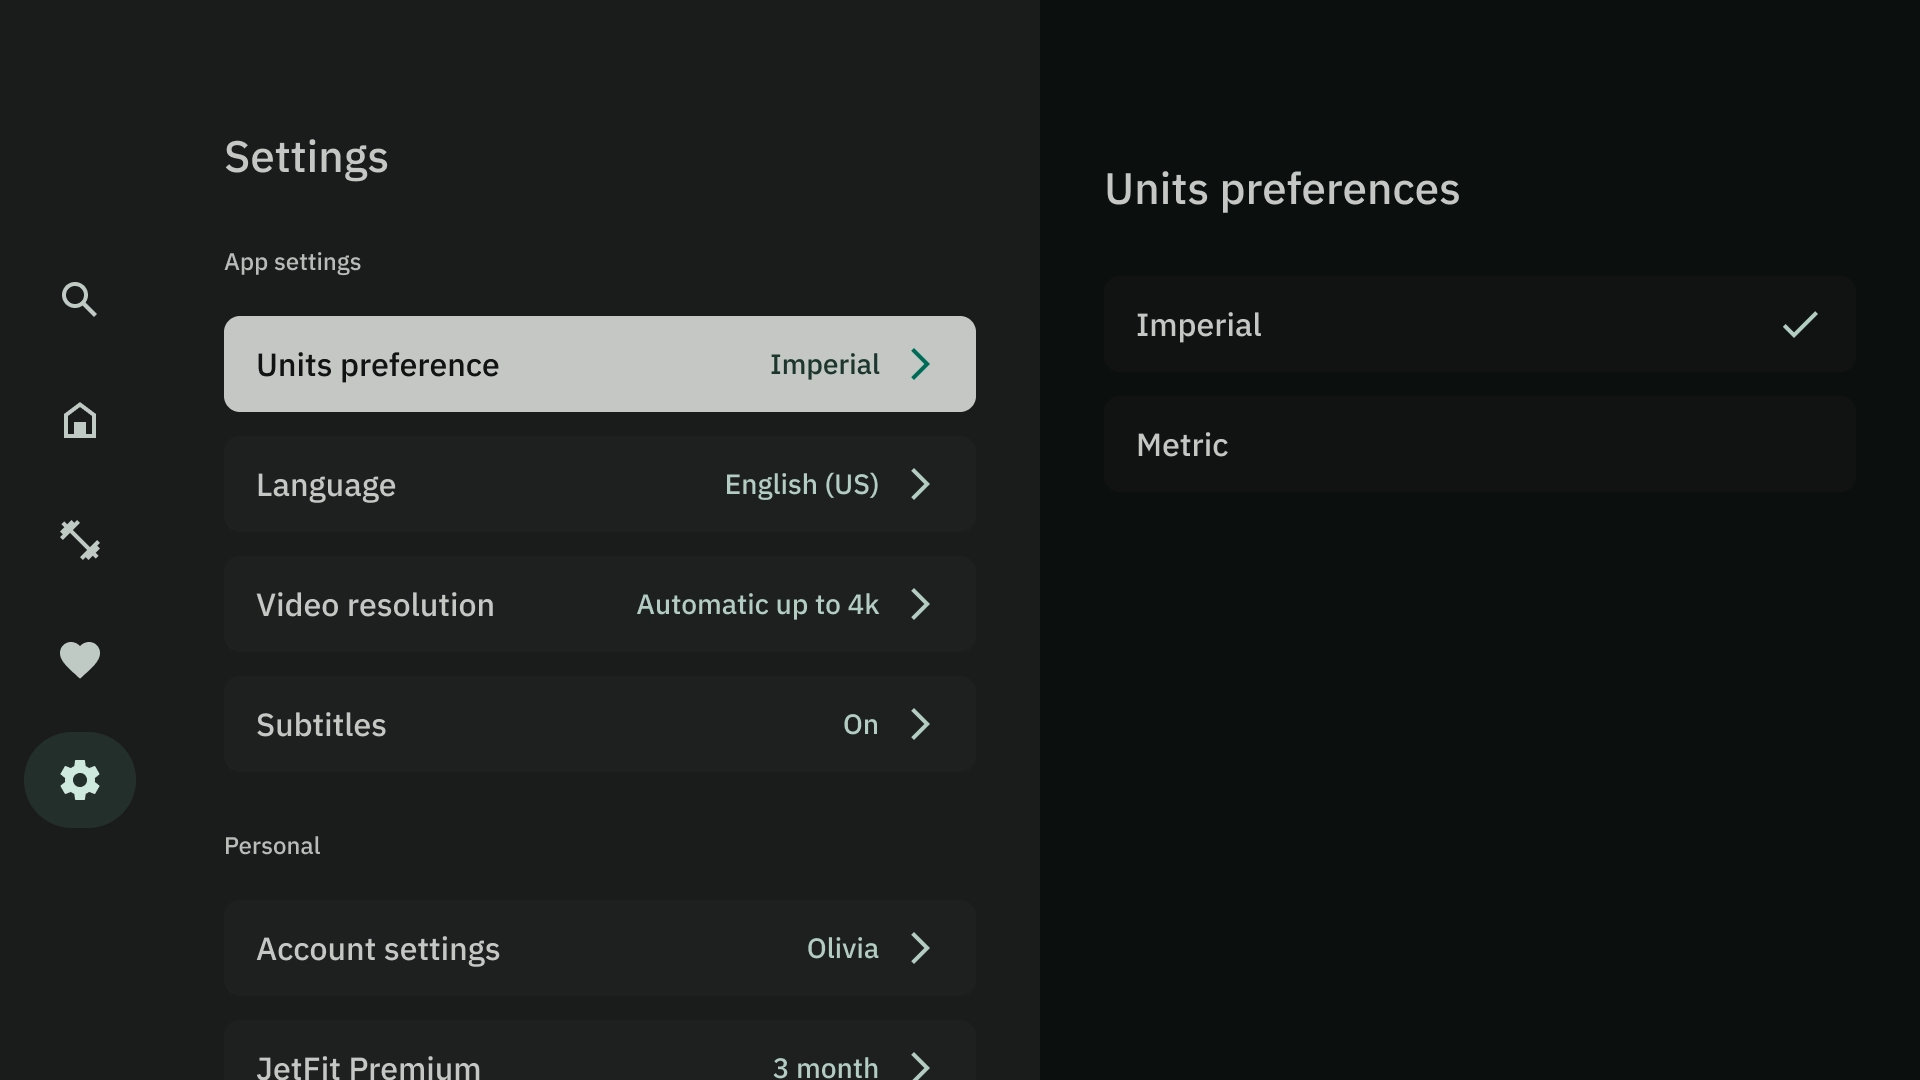
Task: Select Imperial units preference
Action: [1480, 324]
